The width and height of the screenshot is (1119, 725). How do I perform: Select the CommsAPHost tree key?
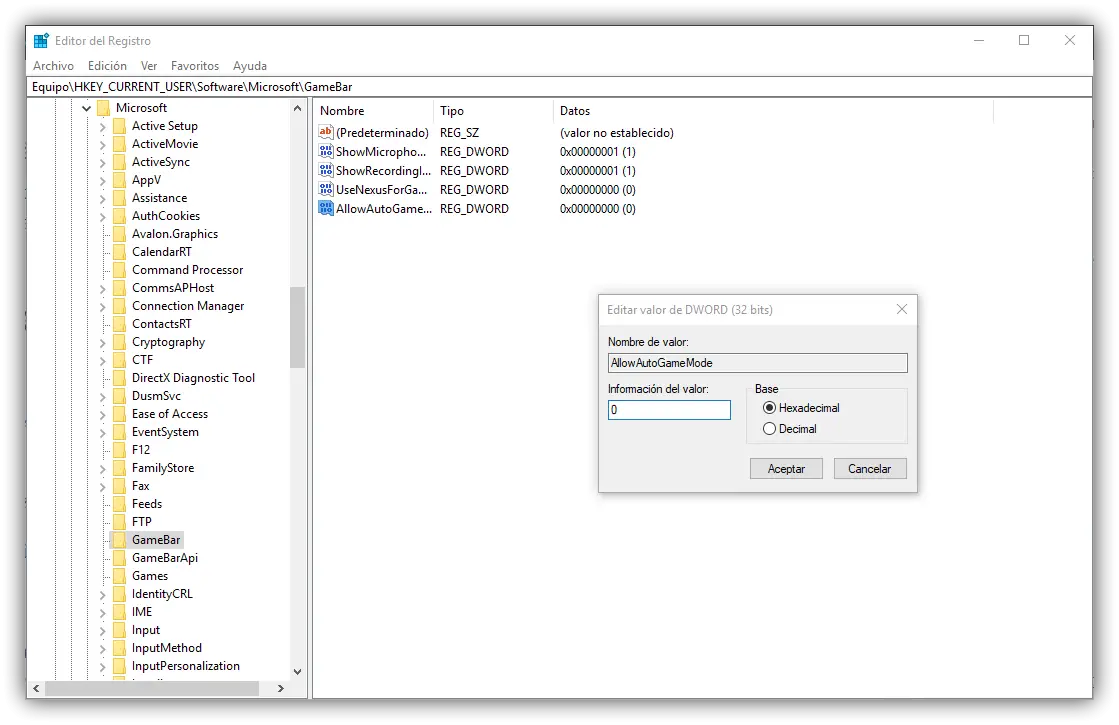pos(173,288)
